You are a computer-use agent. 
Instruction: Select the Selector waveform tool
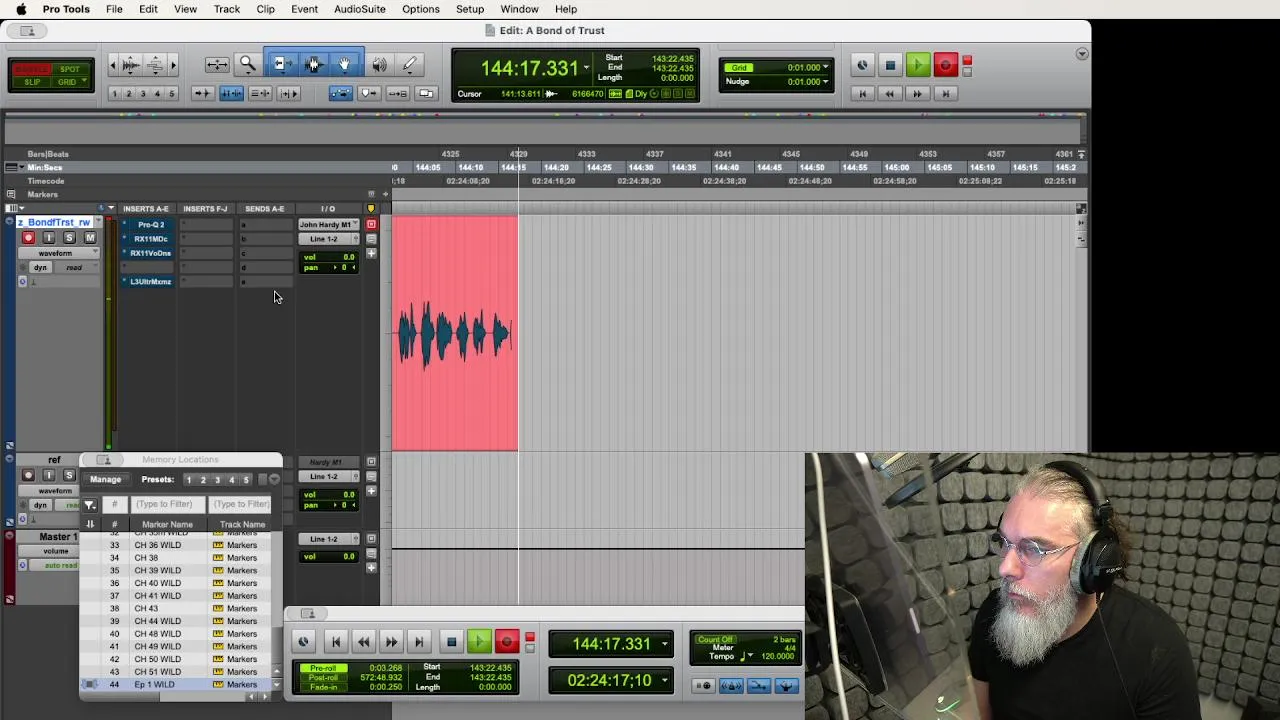pos(313,65)
